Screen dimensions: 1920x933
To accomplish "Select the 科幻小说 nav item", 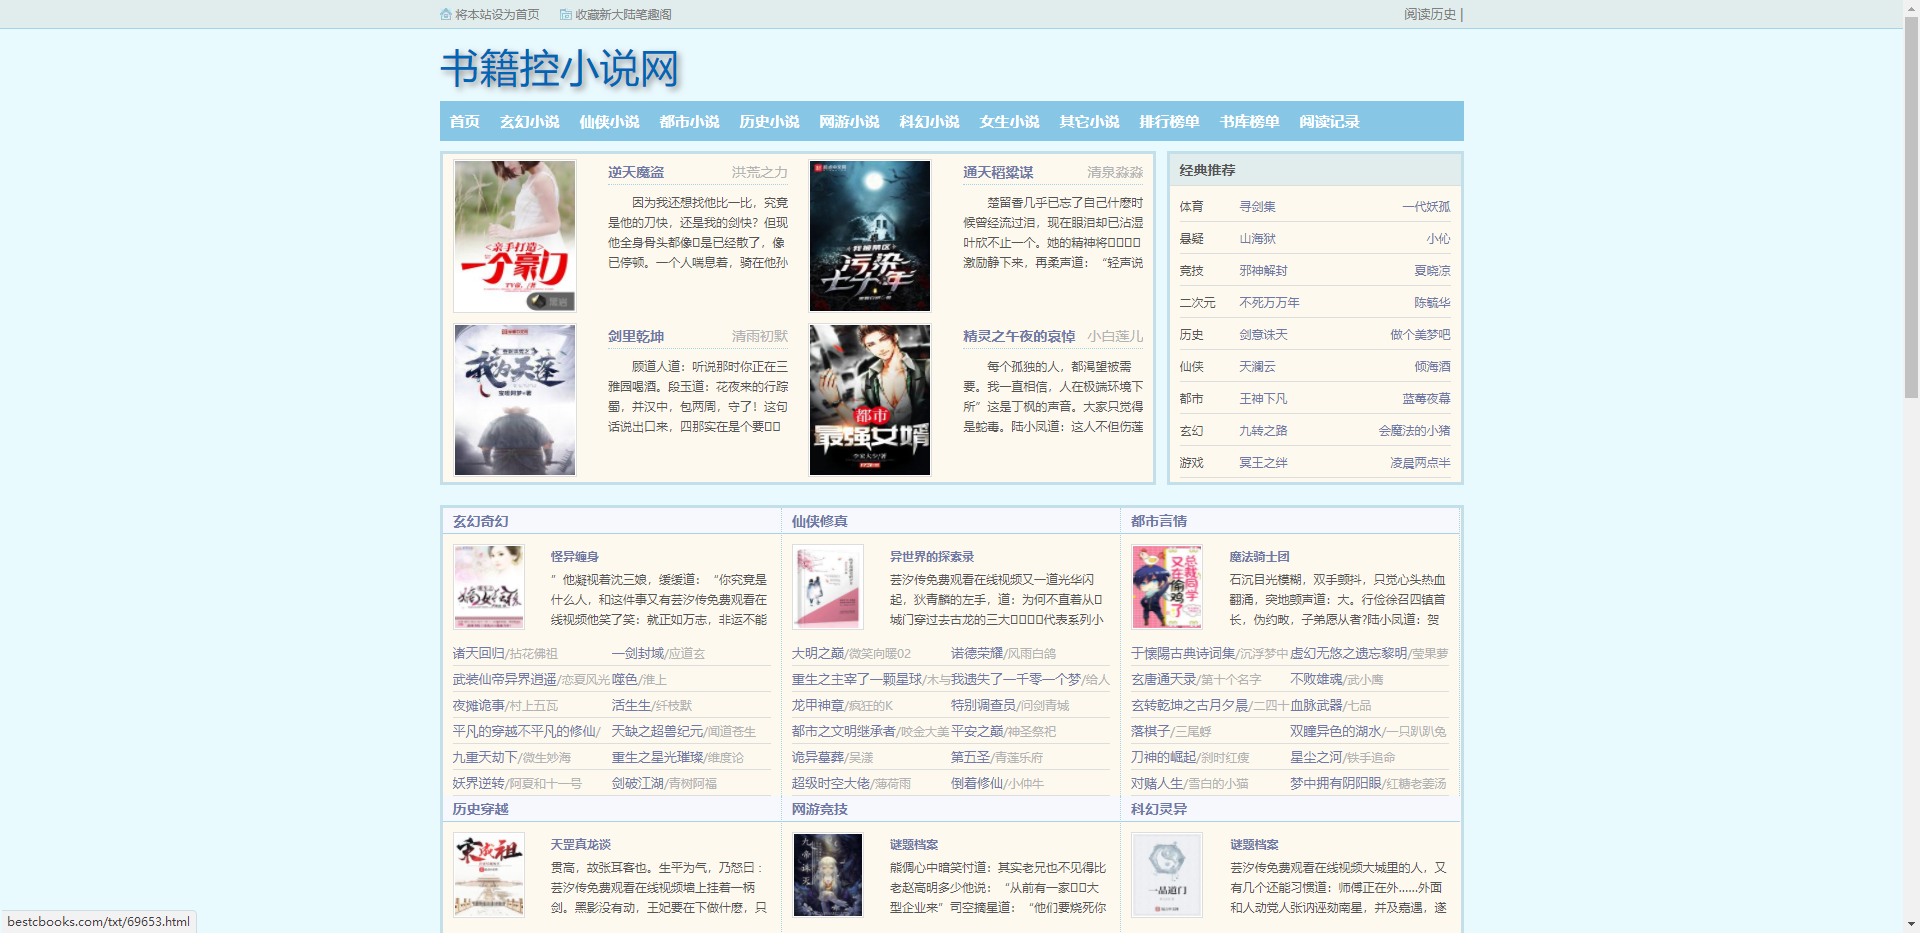I will (928, 121).
